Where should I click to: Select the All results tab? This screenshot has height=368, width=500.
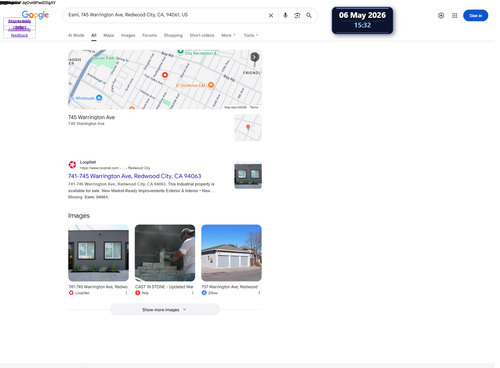94,35
